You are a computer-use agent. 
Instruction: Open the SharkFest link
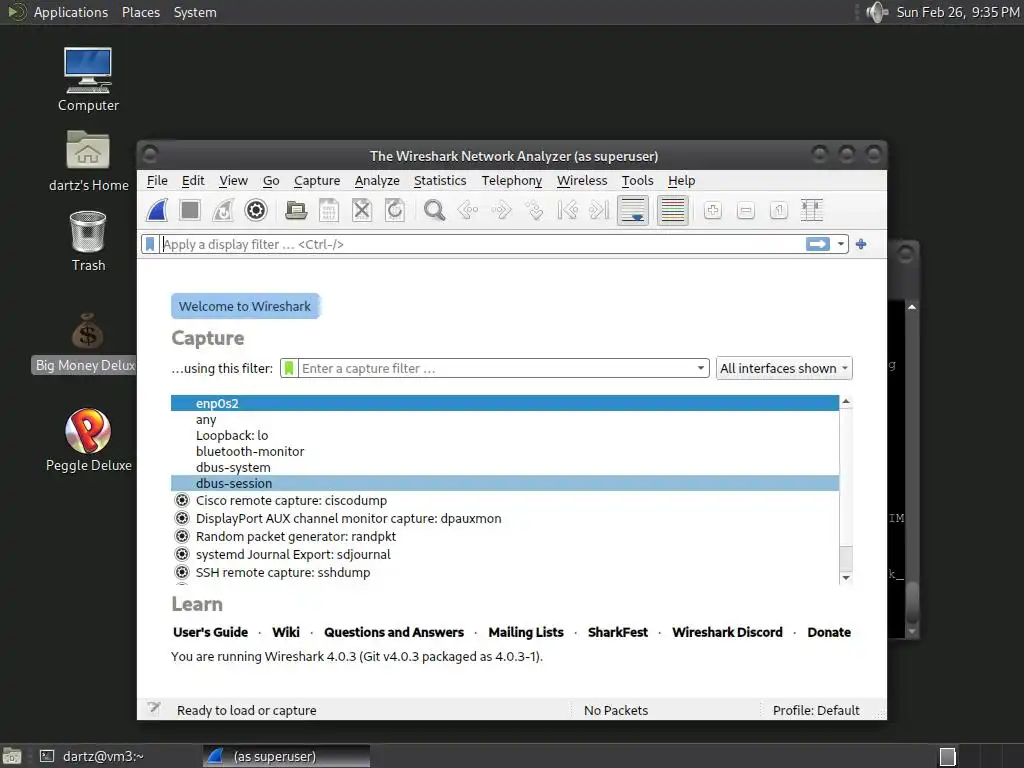point(618,632)
